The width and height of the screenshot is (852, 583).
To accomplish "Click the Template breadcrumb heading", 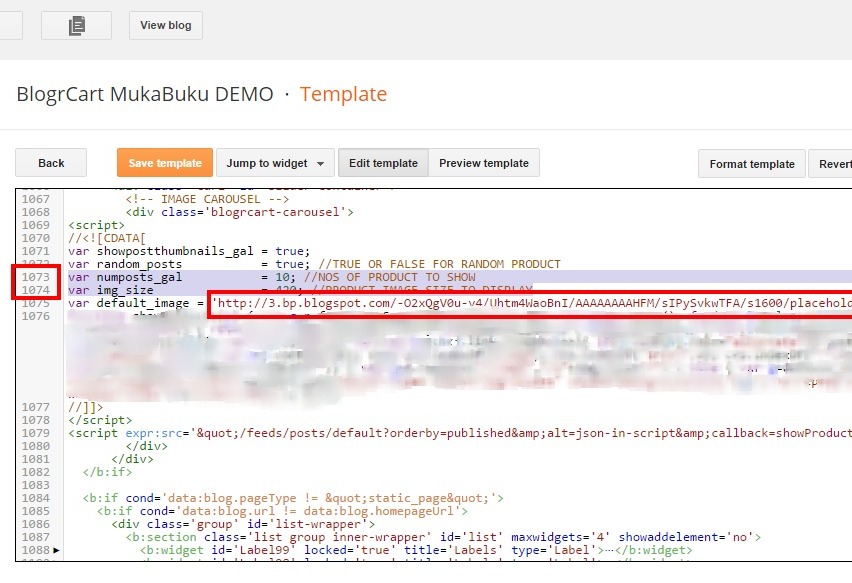I will click(x=343, y=94).
